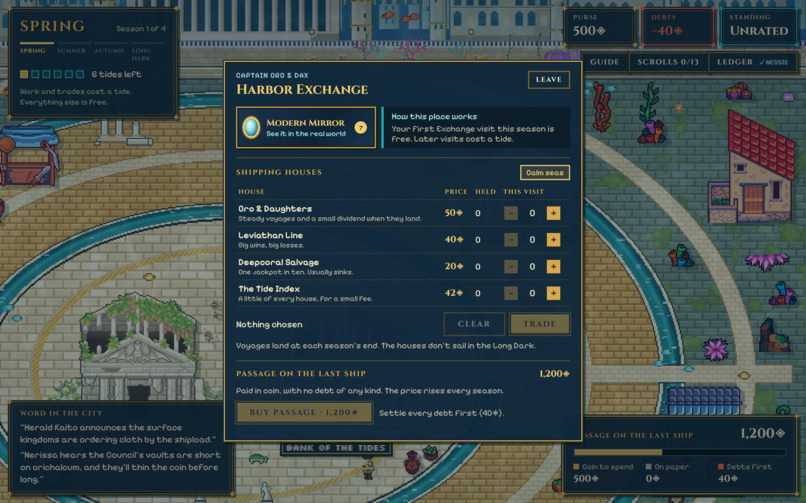Image resolution: width=806 pixels, height=503 pixels.
Task: Select the Autumn season tab
Action: pyautogui.click(x=109, y=51)
